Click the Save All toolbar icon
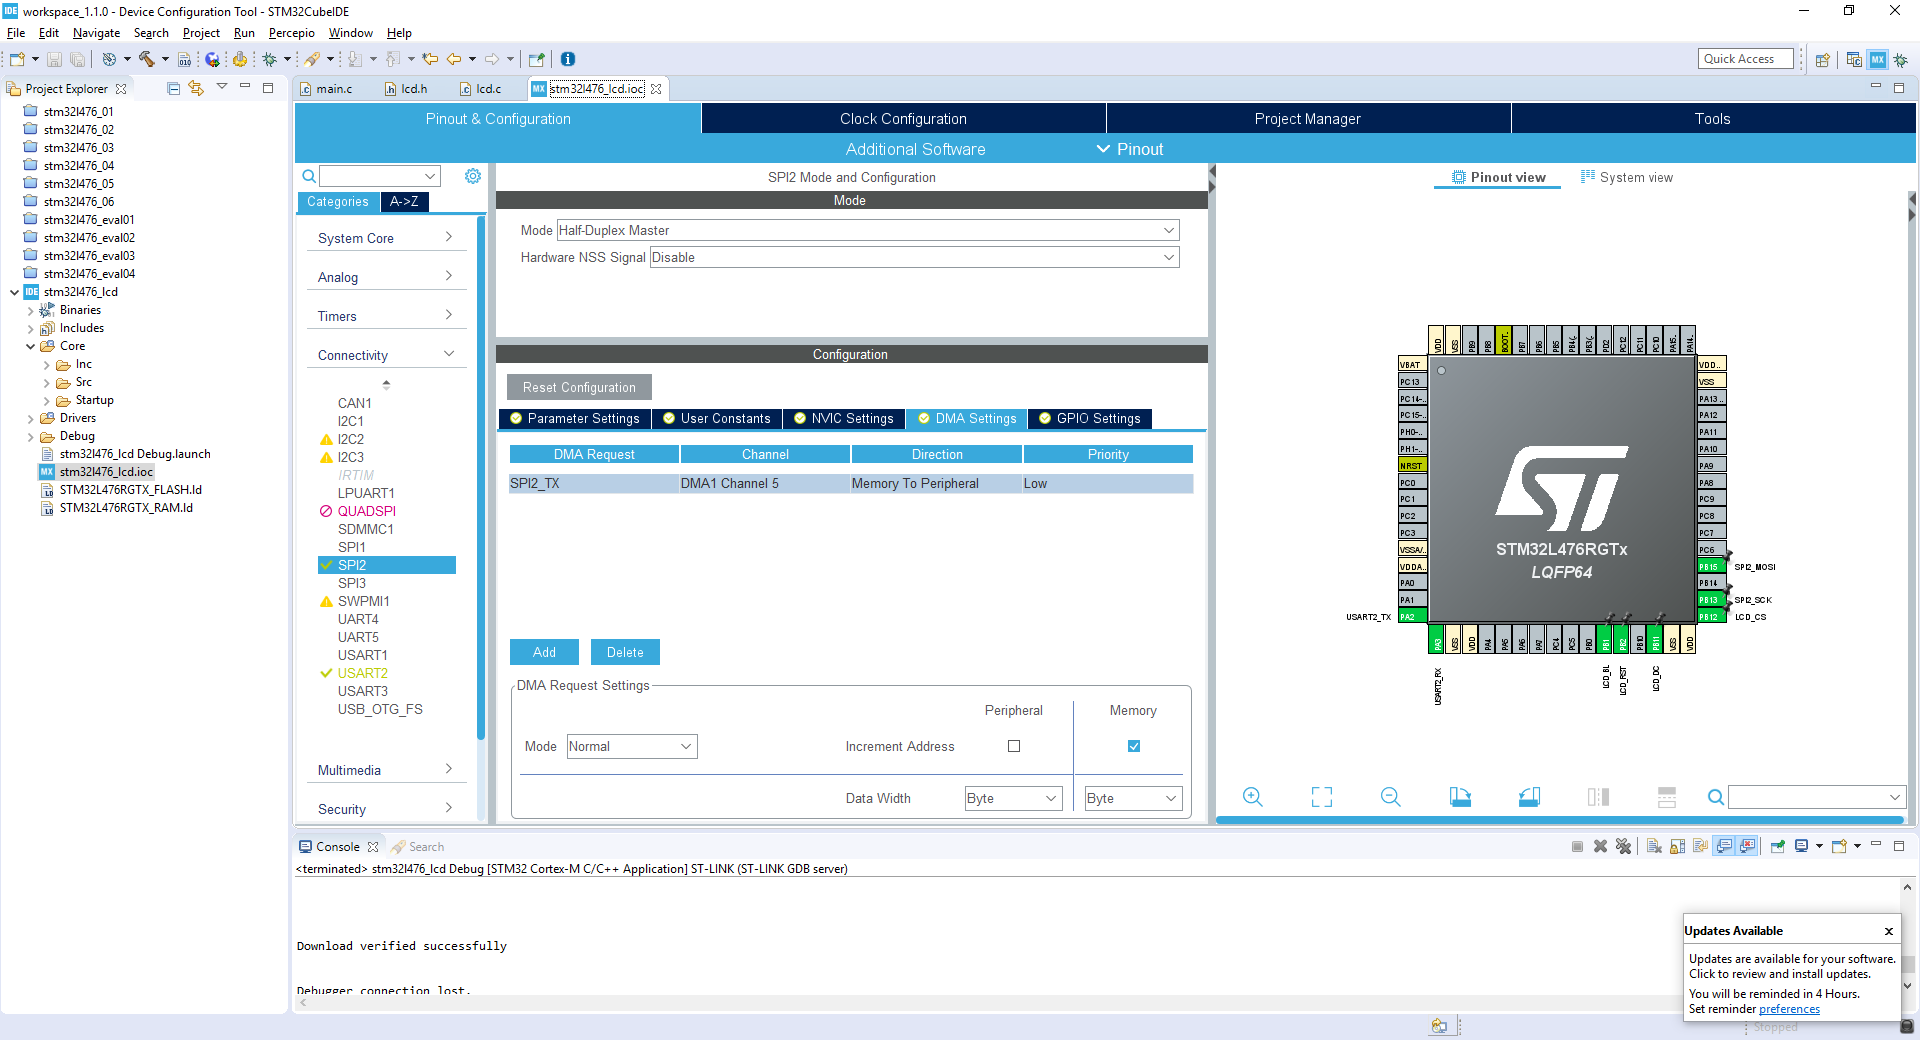 (x=77, y=59)
